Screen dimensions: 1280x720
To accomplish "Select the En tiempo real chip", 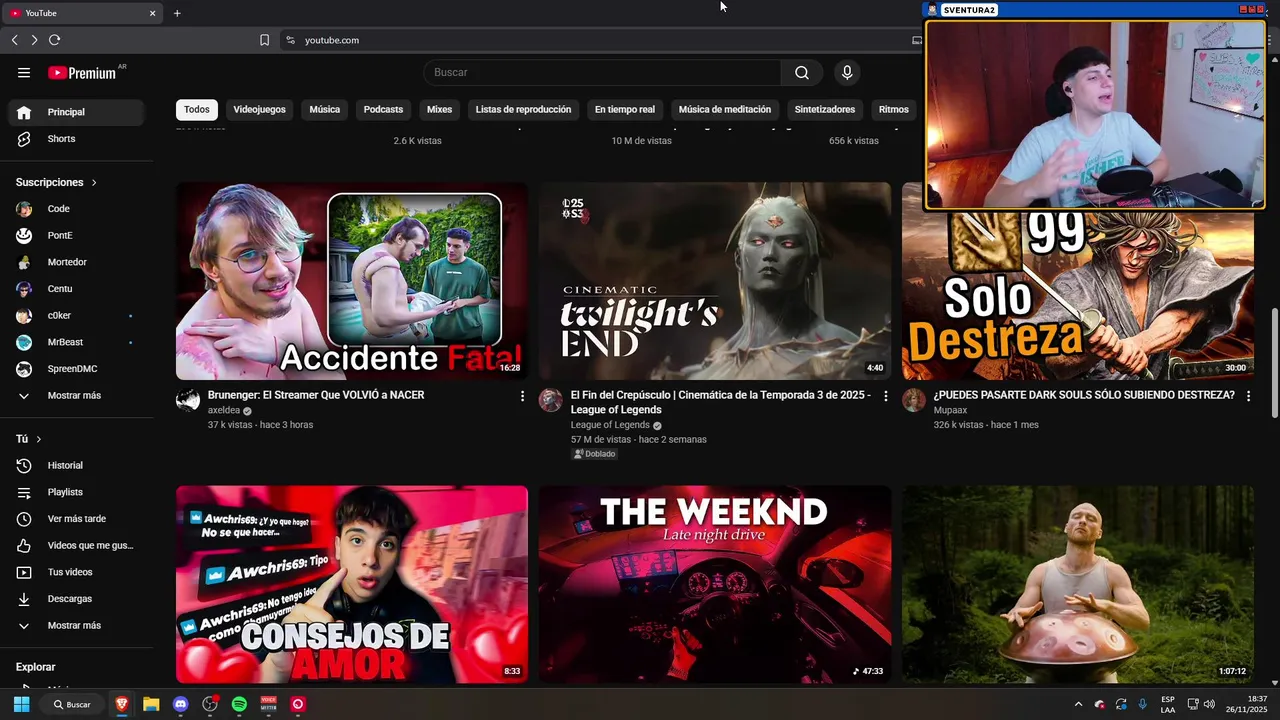I will tap(625, 110).
